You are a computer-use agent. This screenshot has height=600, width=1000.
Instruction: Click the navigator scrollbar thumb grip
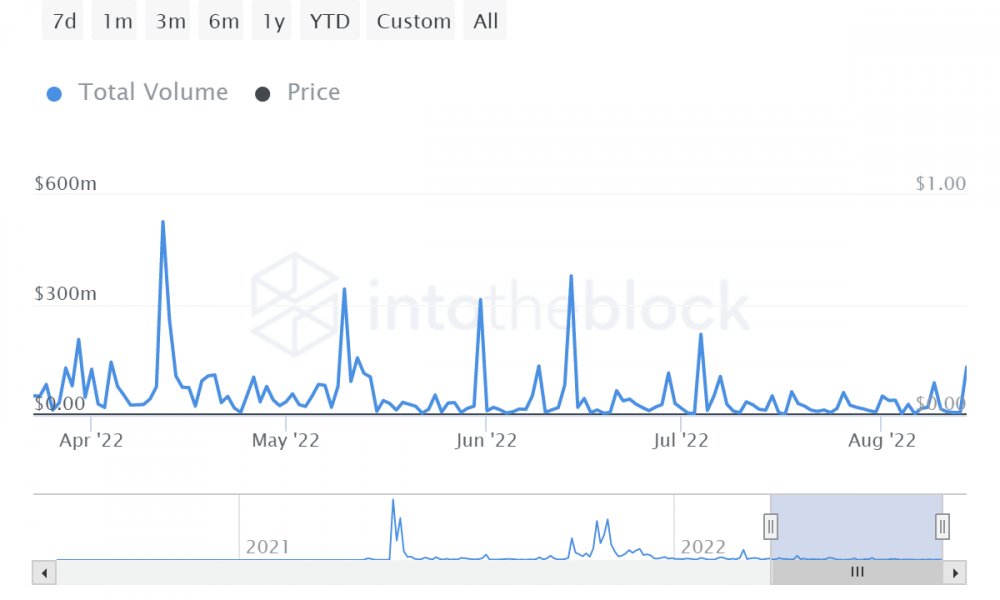[x=857, y=572]
